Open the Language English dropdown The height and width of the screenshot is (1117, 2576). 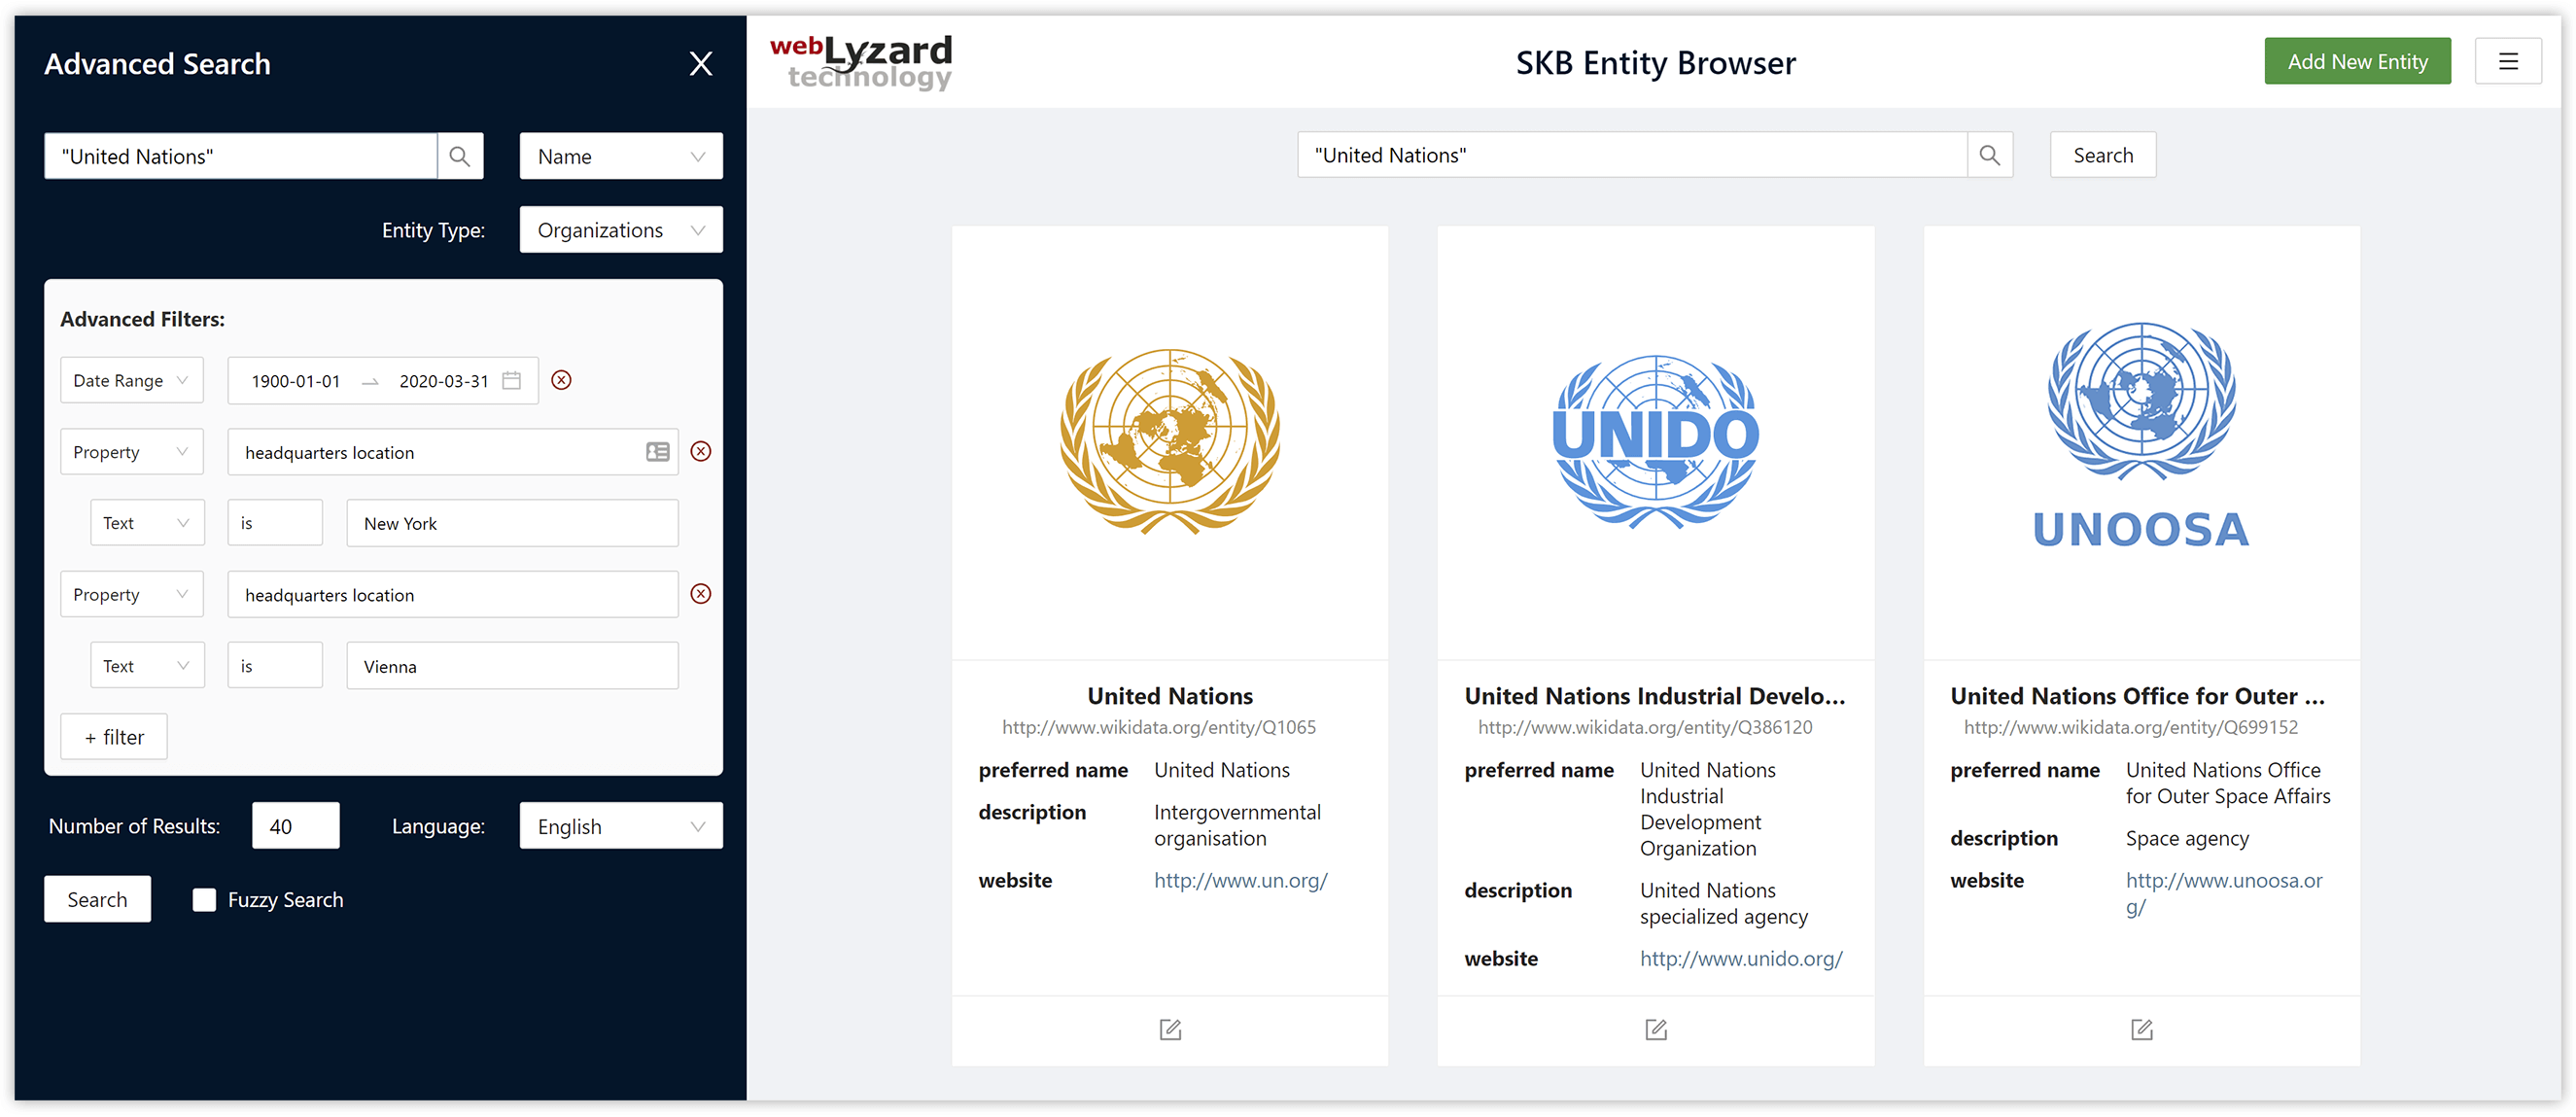point(620,825)
